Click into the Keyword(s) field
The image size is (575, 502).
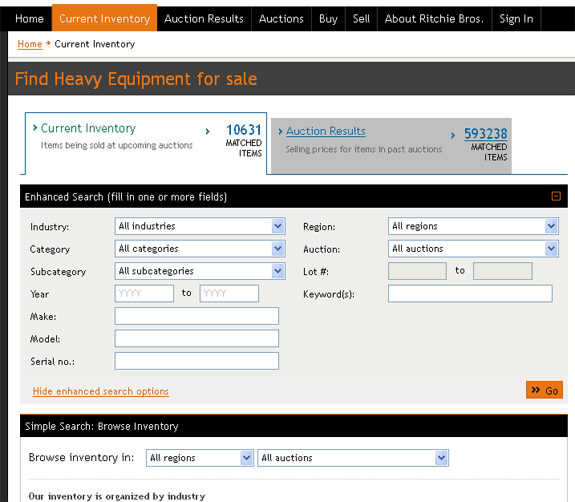click(x=470, y=294)
